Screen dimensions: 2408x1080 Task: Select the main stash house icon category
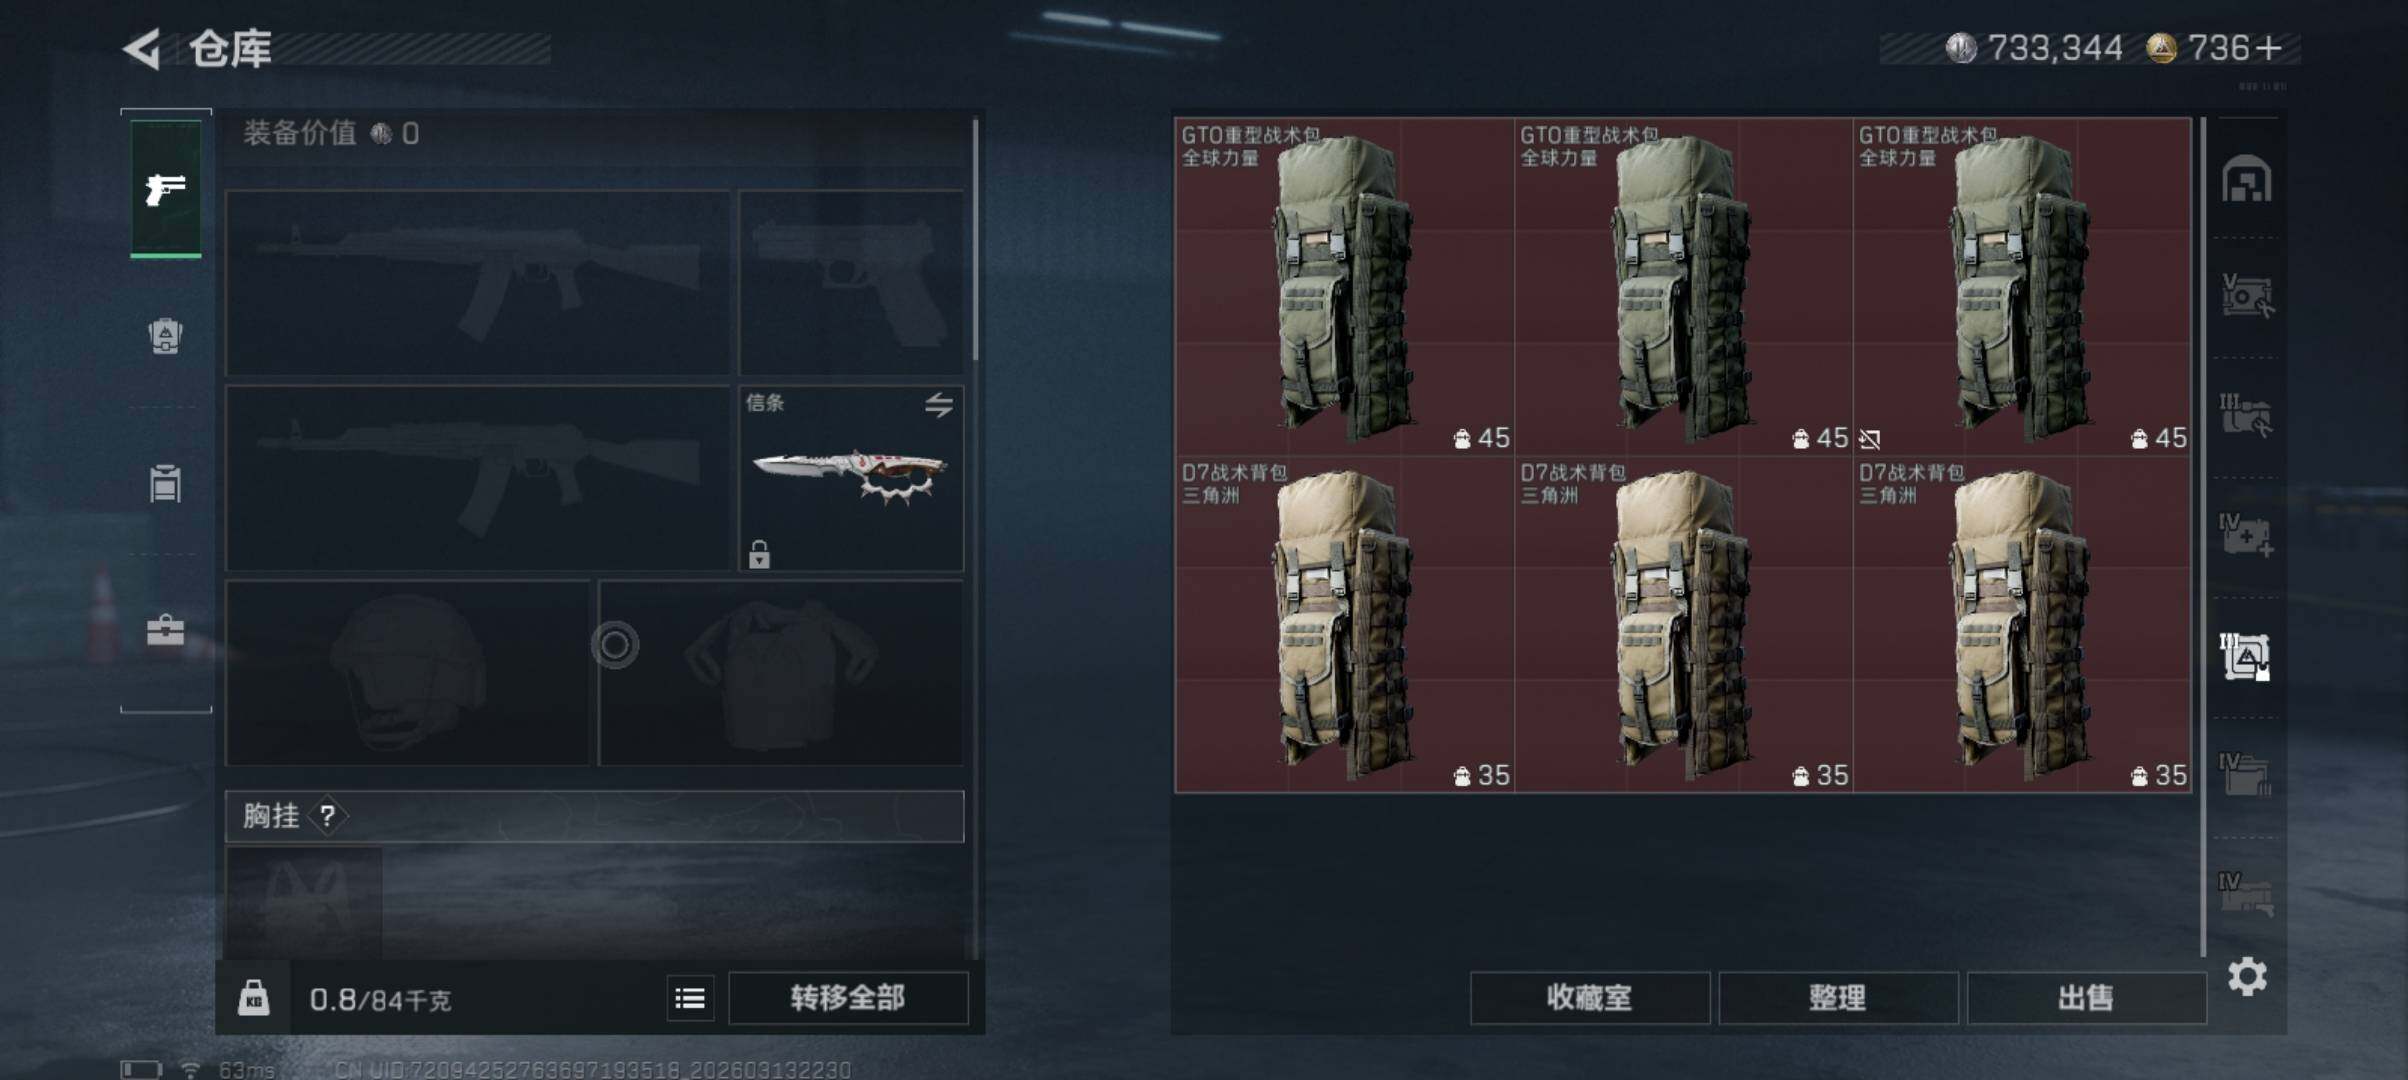pos(2246,179)
